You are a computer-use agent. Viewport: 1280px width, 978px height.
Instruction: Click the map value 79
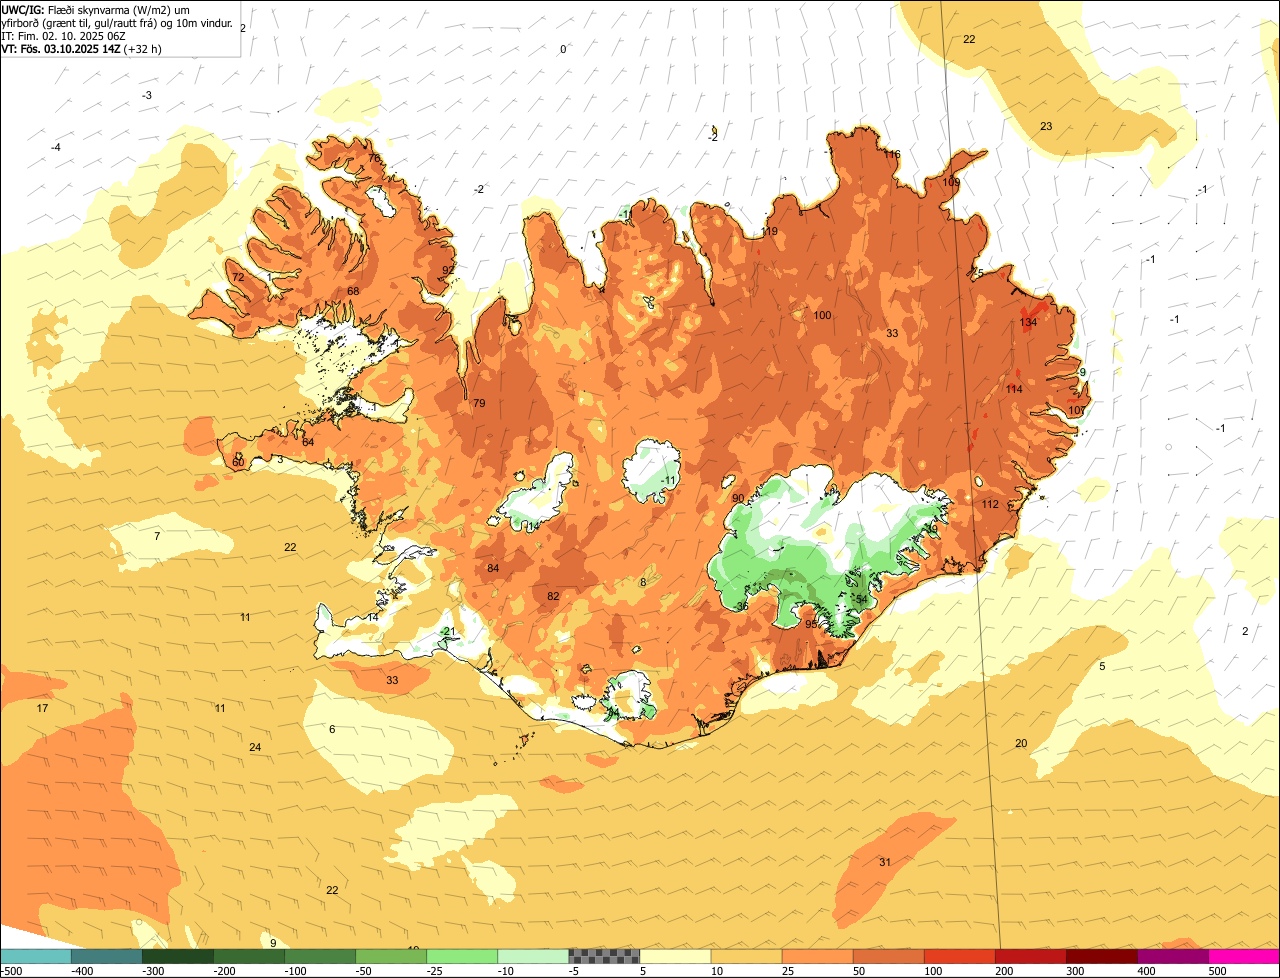[x=479, y=403]
